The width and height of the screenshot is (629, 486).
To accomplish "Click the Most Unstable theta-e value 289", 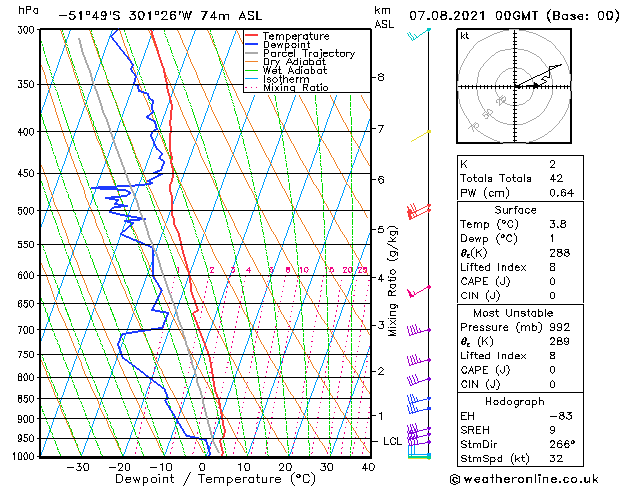I will coord(560,342).
